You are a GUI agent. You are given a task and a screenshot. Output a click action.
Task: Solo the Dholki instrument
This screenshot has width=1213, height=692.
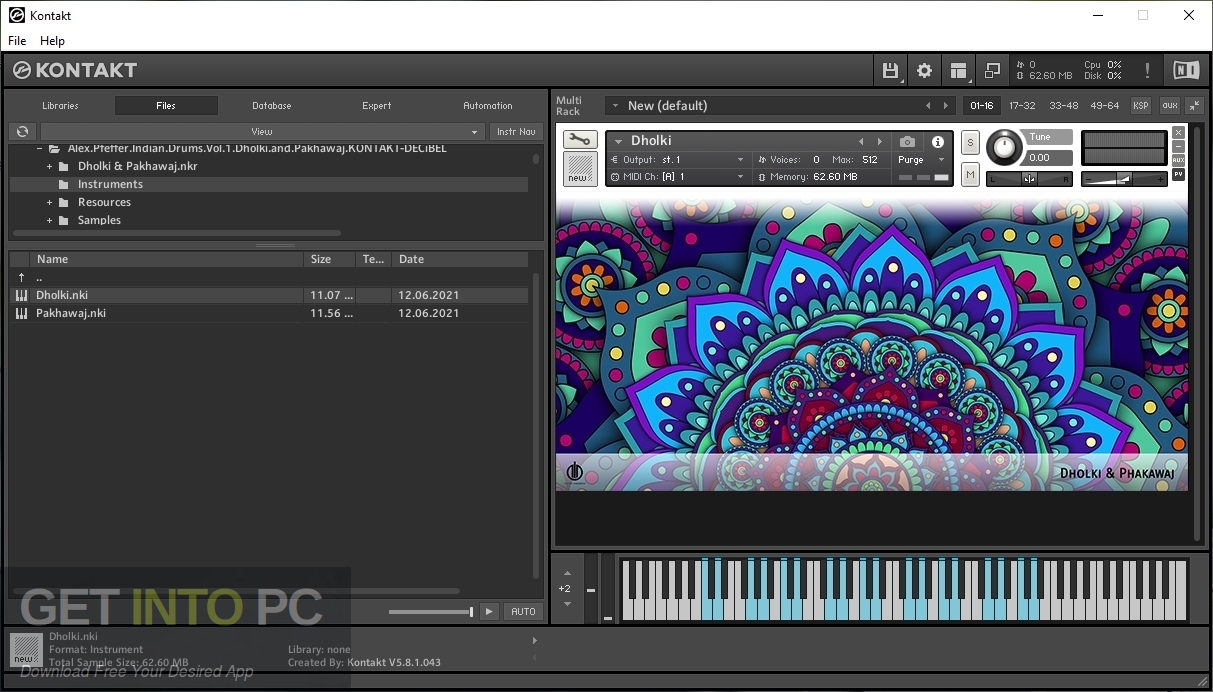point(970,143)
